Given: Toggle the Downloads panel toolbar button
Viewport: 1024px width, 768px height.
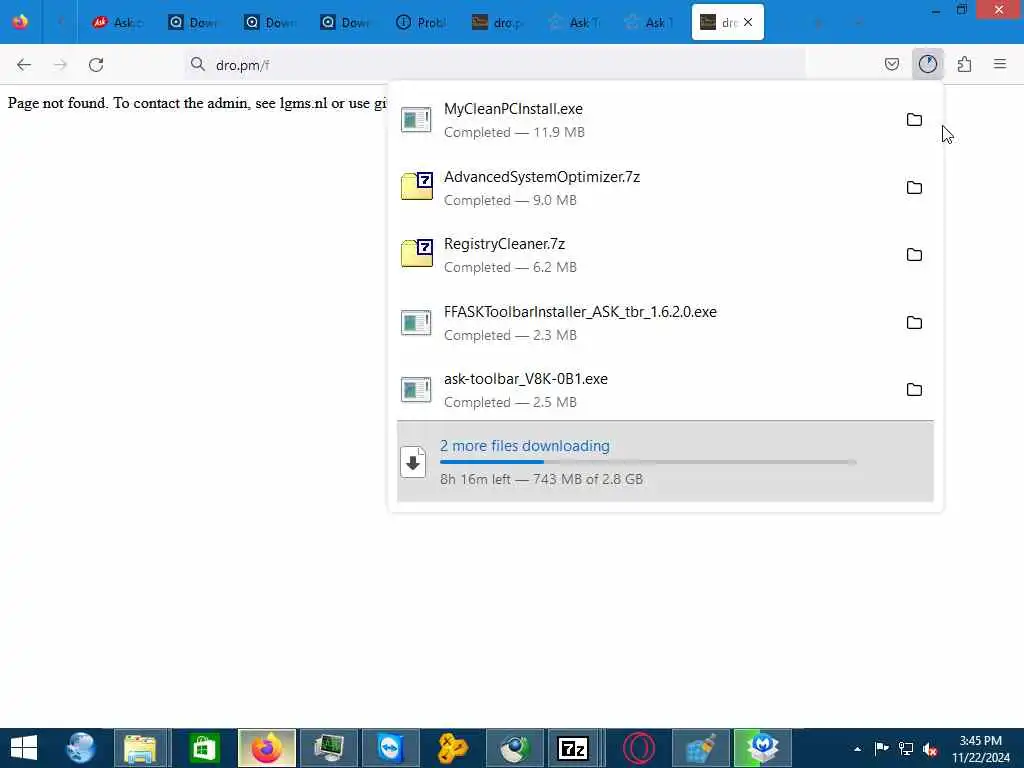Looking at the screenshot, I should pos(928,64).
